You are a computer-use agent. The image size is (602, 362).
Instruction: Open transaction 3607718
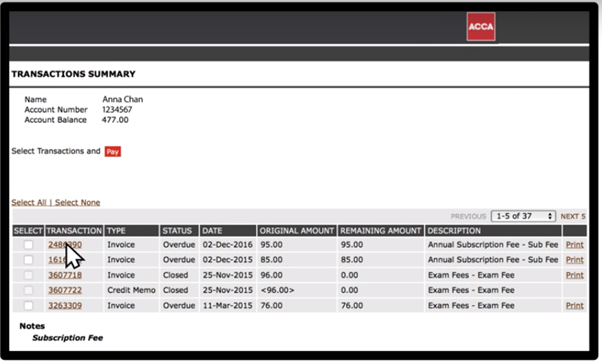coord(65,275)
